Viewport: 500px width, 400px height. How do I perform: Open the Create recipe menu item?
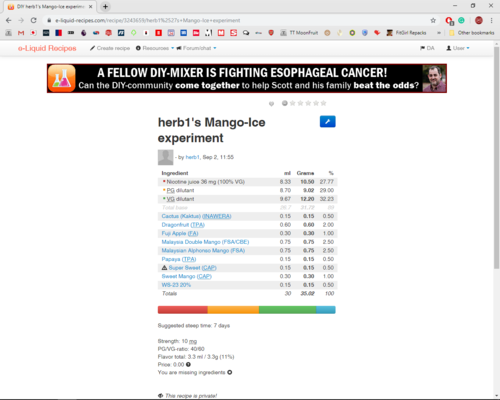[110, 48]
